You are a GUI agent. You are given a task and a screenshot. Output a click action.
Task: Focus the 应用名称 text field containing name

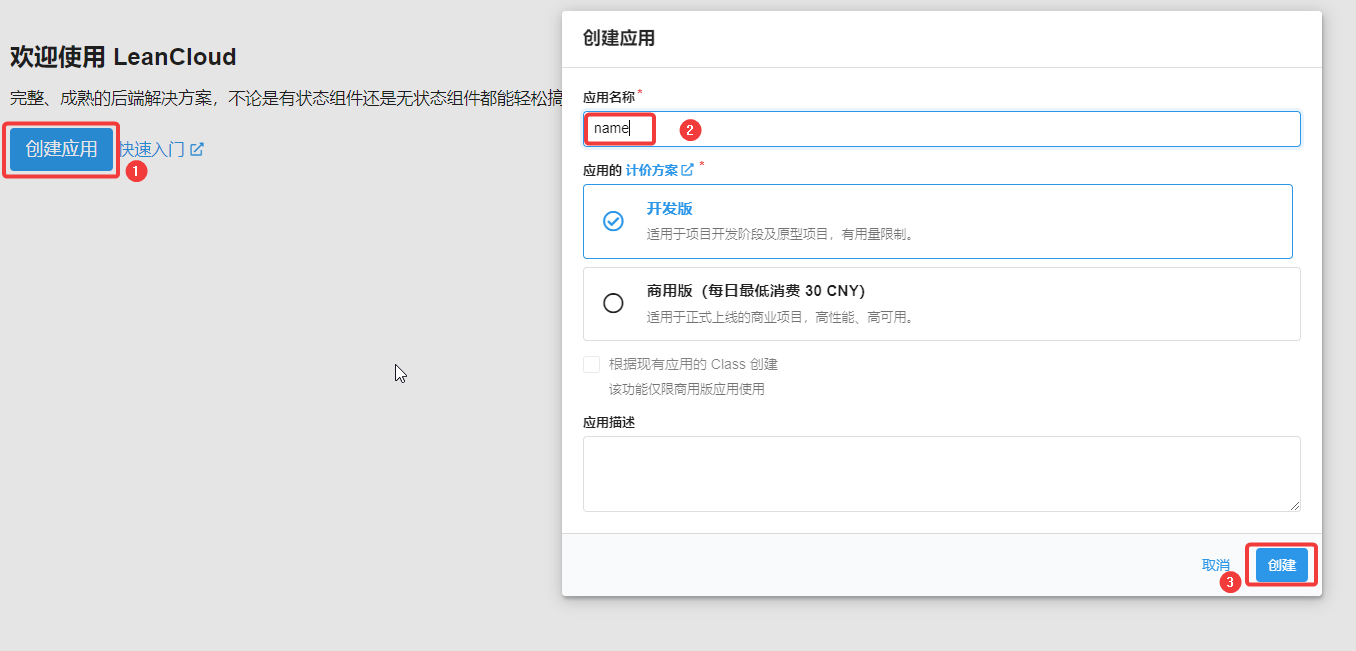coord(940,129)
